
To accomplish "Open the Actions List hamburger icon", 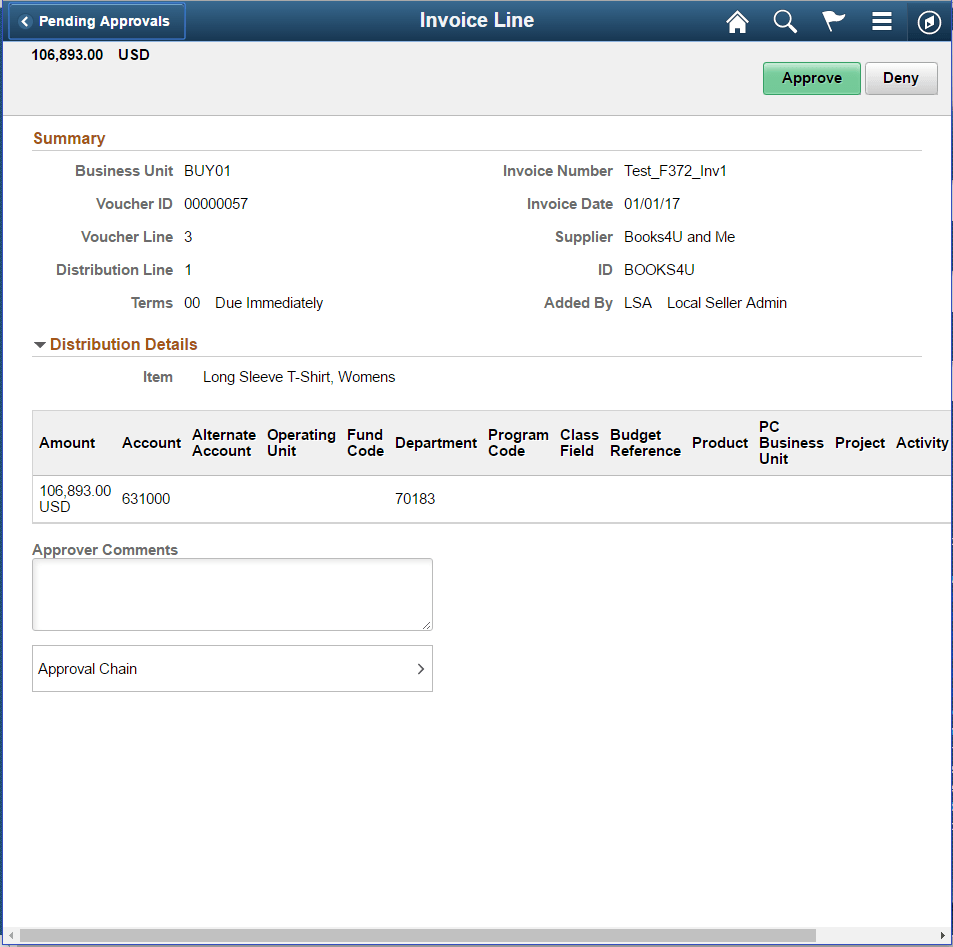I will click(881, 21).
